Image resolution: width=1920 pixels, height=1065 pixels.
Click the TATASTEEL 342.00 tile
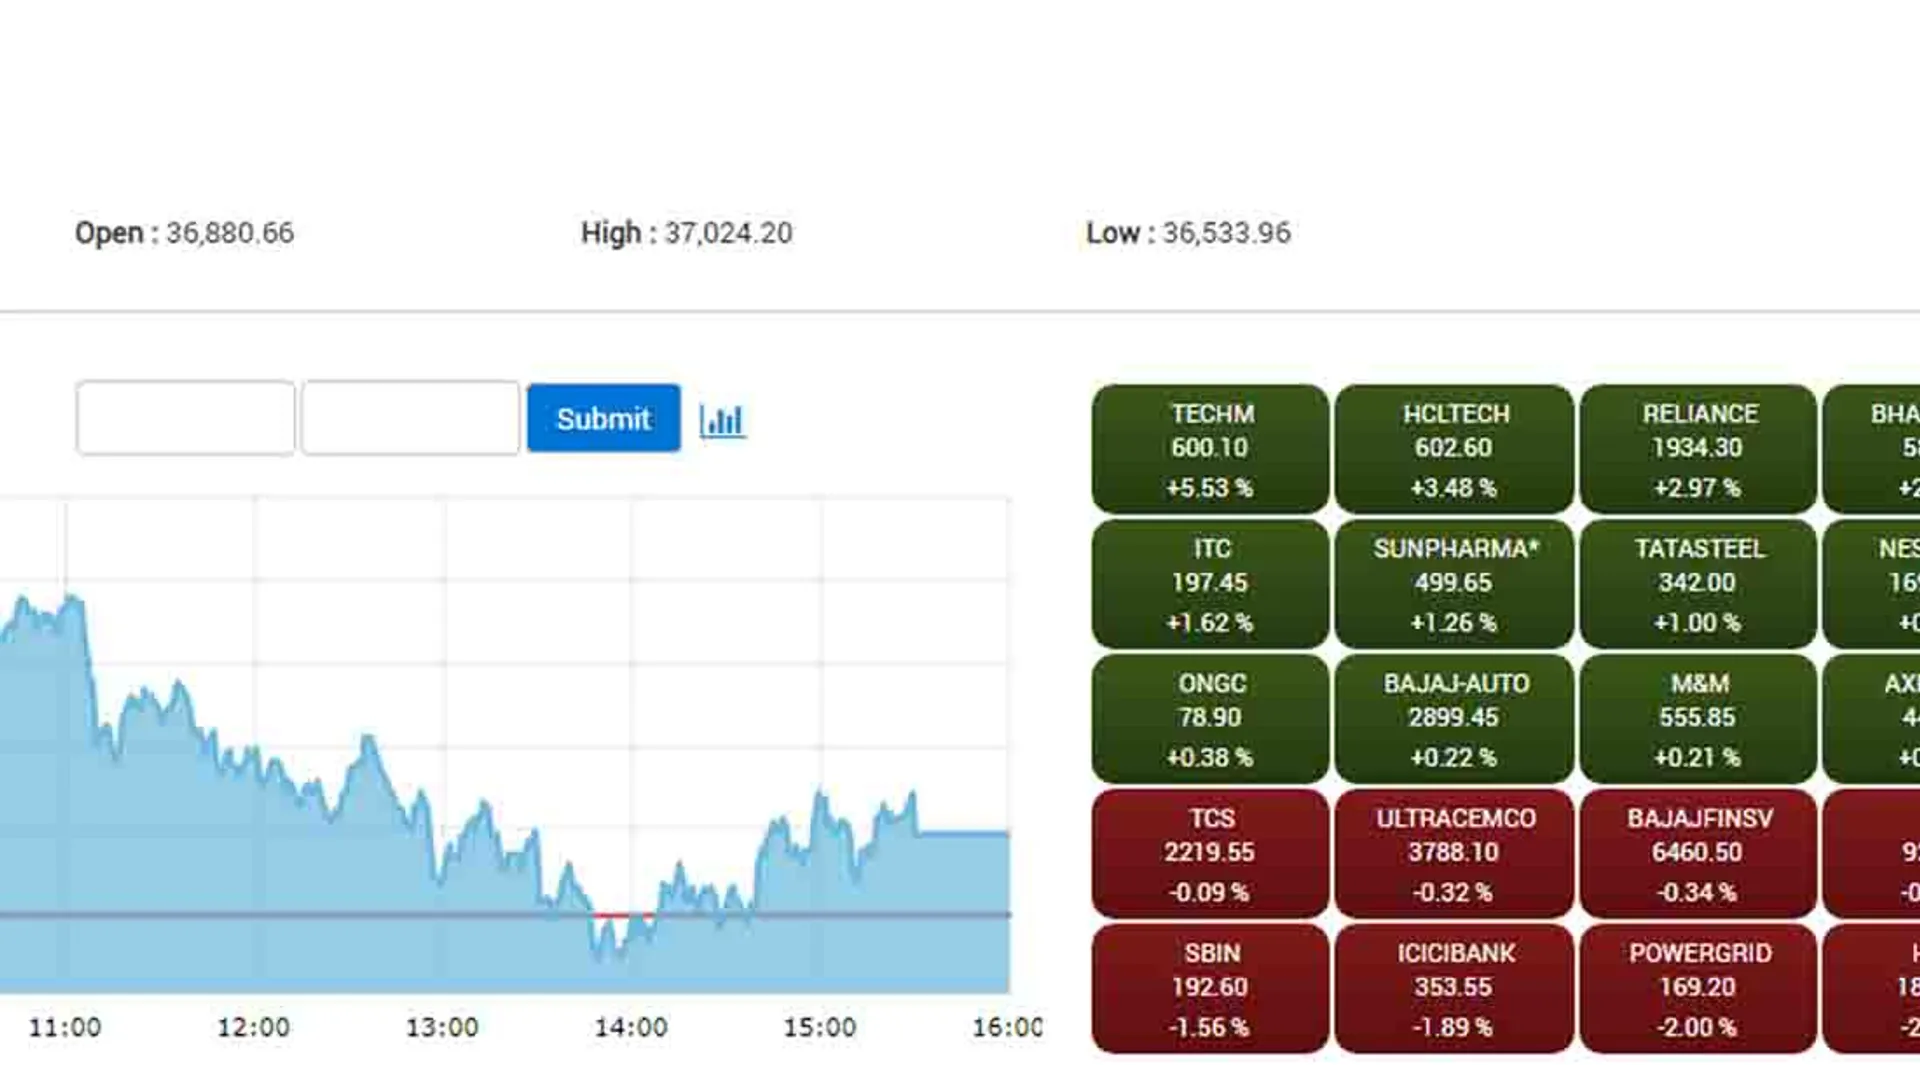coord(1698,584)
